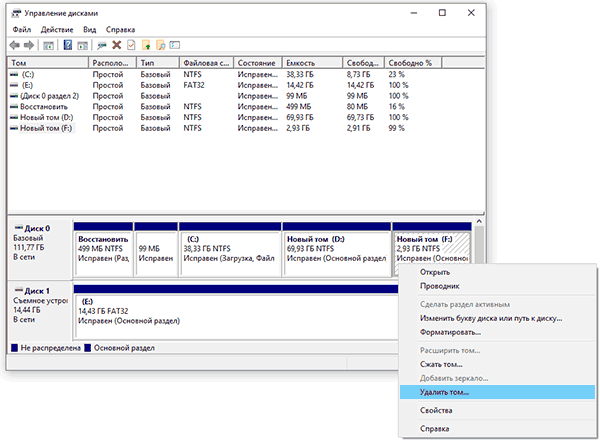Screen dimensions: 600x442
Task: Click the Диск 0 Базовый label panel
Action: coord(40,249)
